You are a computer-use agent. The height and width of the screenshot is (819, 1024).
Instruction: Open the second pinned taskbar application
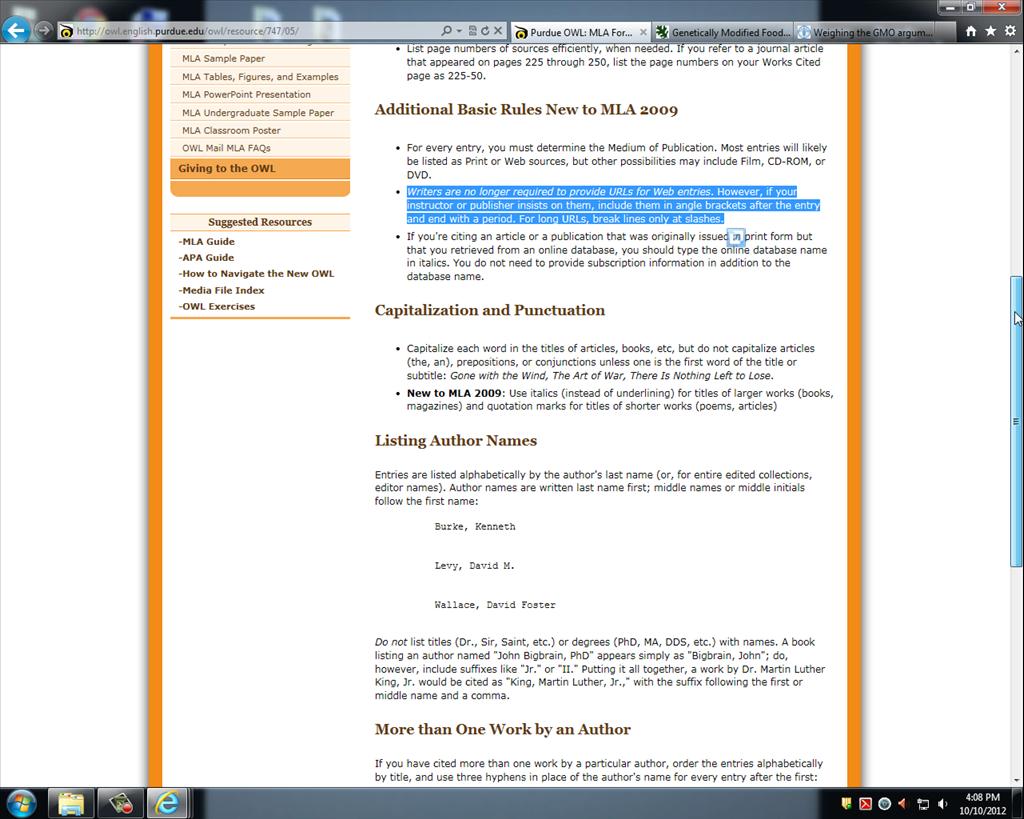pos(120,803)
